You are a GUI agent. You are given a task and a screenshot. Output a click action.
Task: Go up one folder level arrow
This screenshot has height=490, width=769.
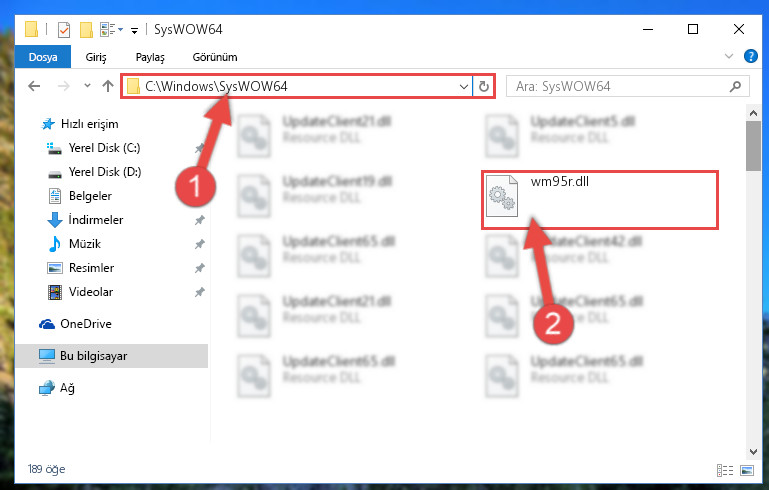[x=108, y=86]
